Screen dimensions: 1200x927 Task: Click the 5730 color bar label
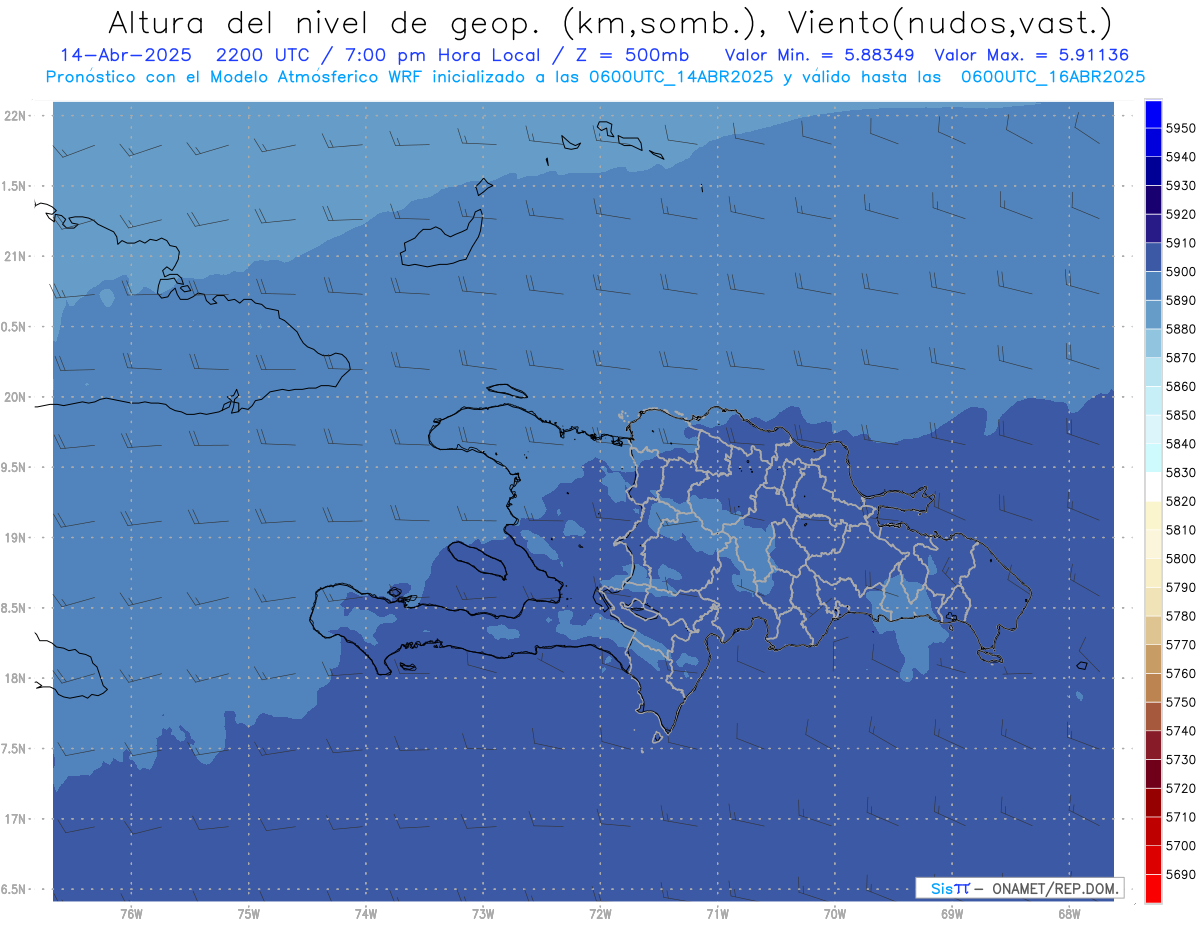click(1181, 760)
